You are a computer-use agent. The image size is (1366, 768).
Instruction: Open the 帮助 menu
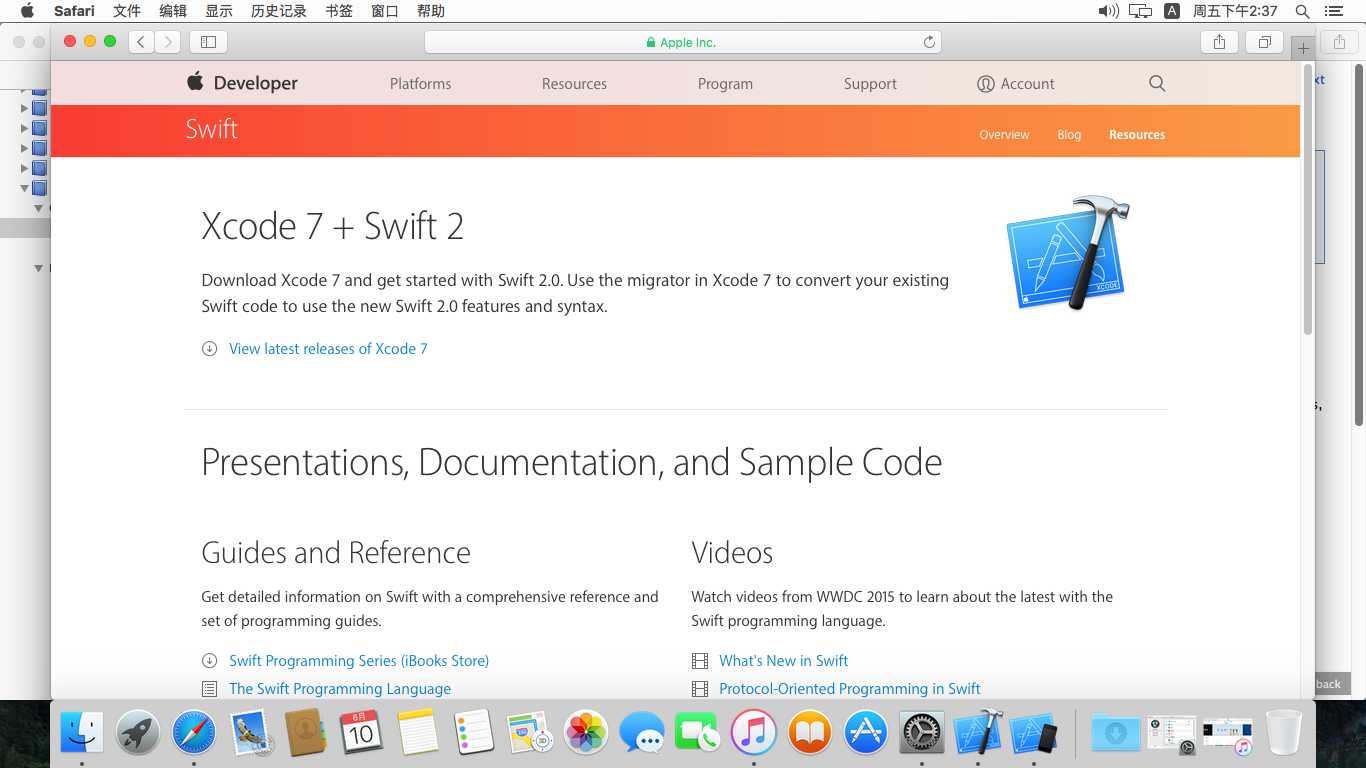pyautogui.click(x=431, y=11)
